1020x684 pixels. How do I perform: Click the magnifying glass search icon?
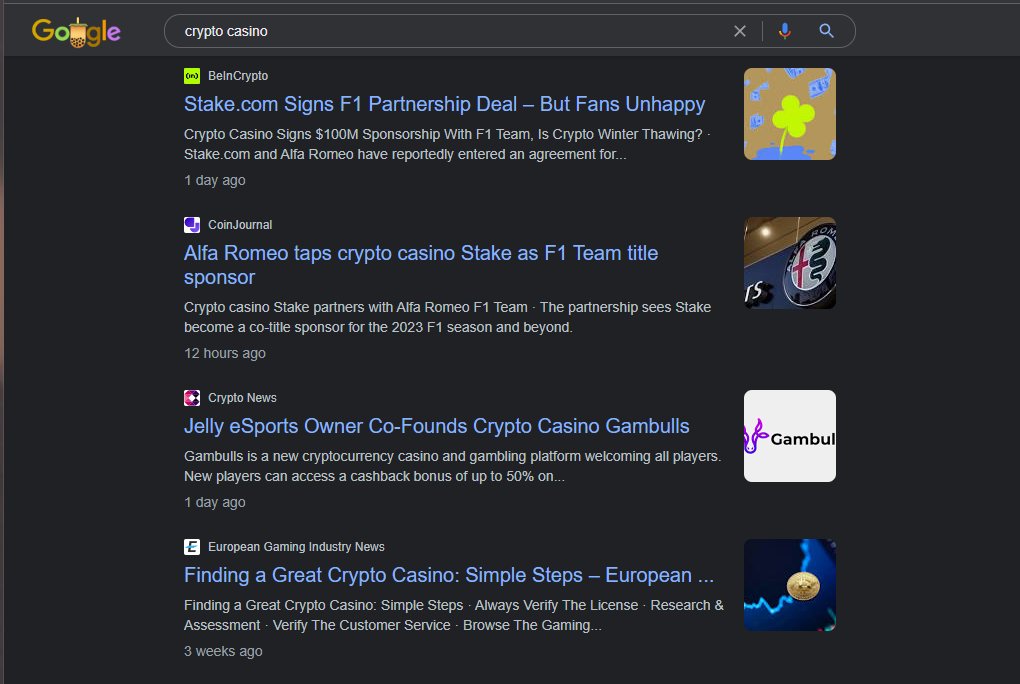825,30
